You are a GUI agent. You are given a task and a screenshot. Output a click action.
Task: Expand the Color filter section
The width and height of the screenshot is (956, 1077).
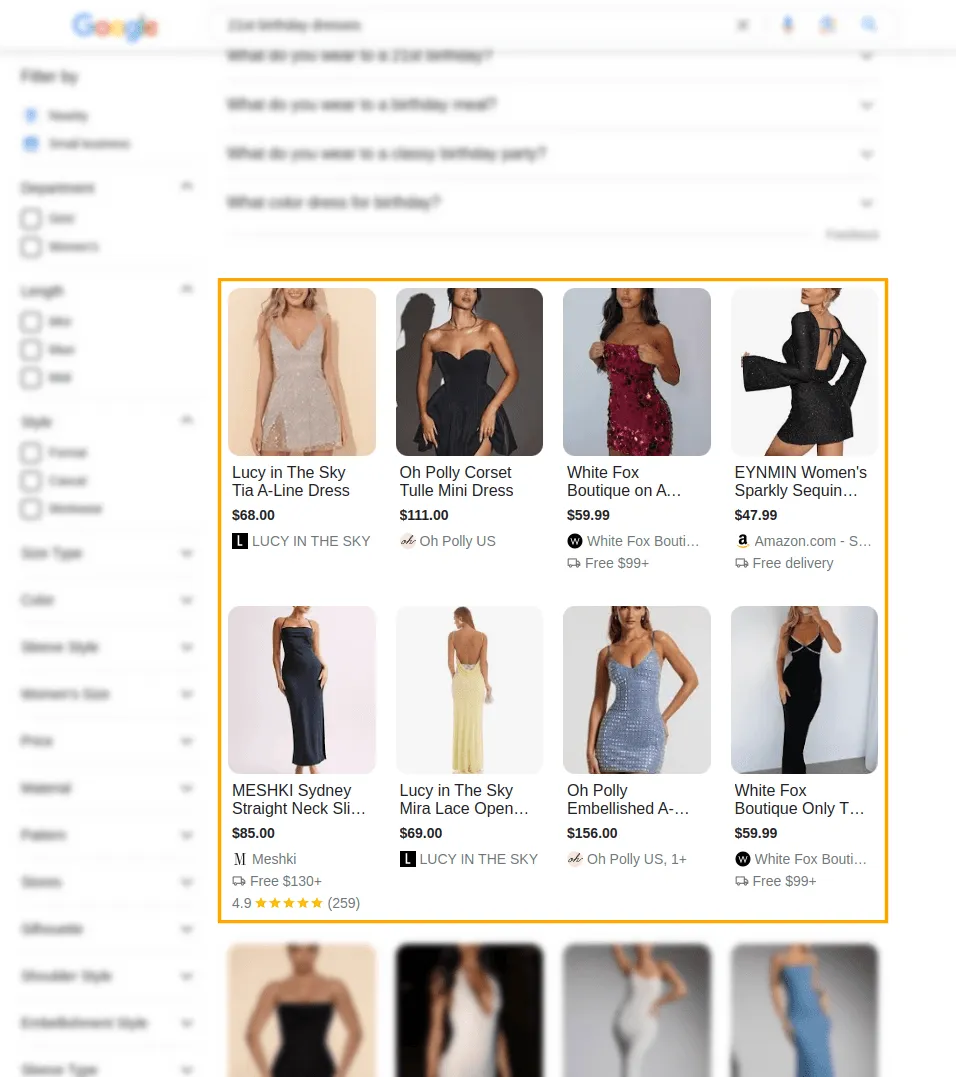click(187, 600)
